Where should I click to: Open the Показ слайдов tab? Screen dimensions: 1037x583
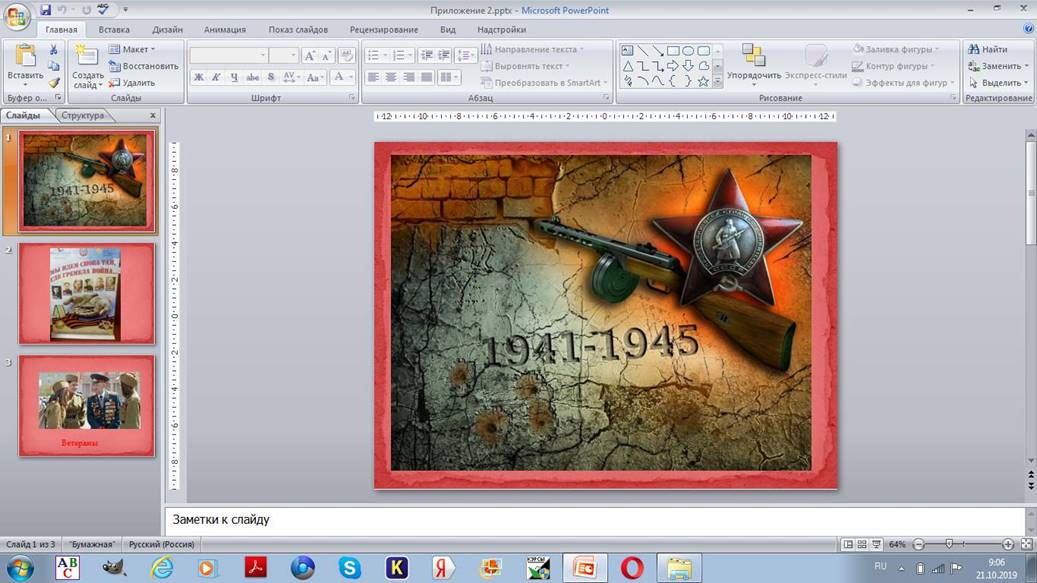pyautogui.click(x=298, y=29)
